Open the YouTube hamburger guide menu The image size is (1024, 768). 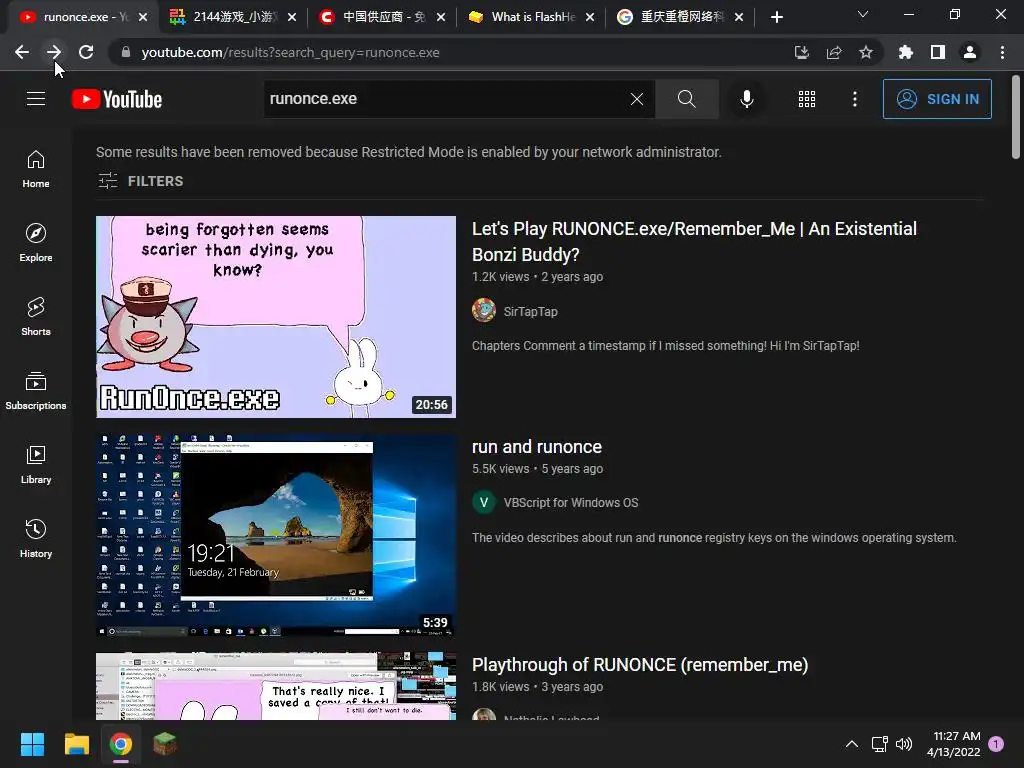point(36,99)
